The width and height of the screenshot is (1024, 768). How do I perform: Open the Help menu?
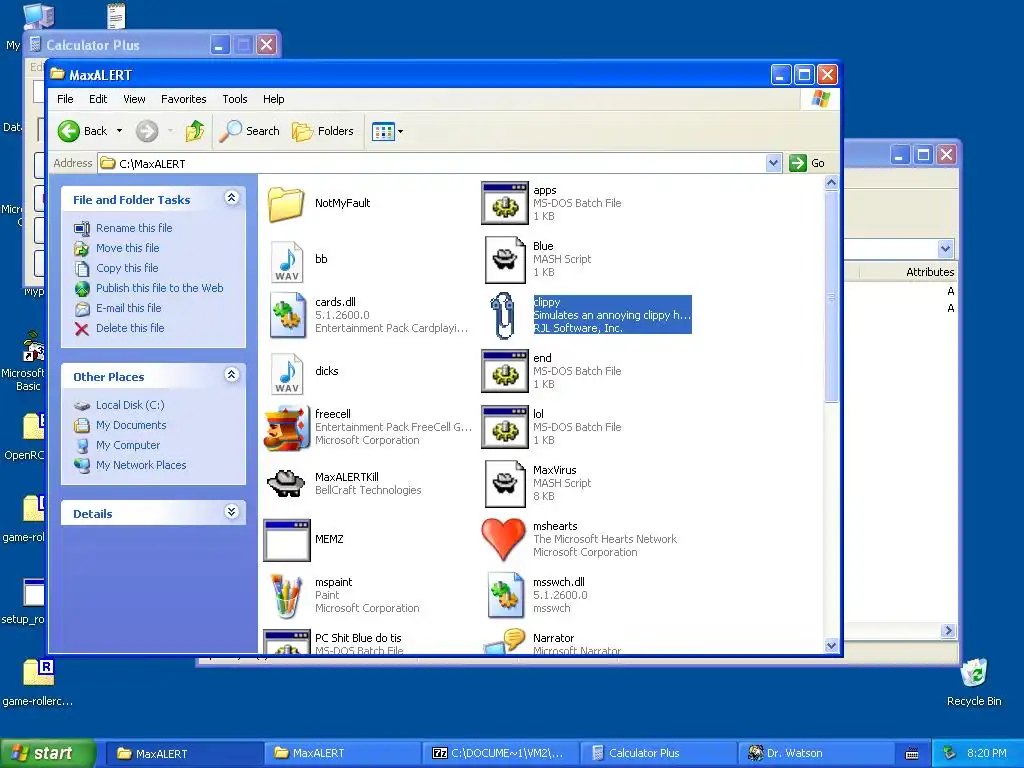pyautogui.click(x=274, y=99)
